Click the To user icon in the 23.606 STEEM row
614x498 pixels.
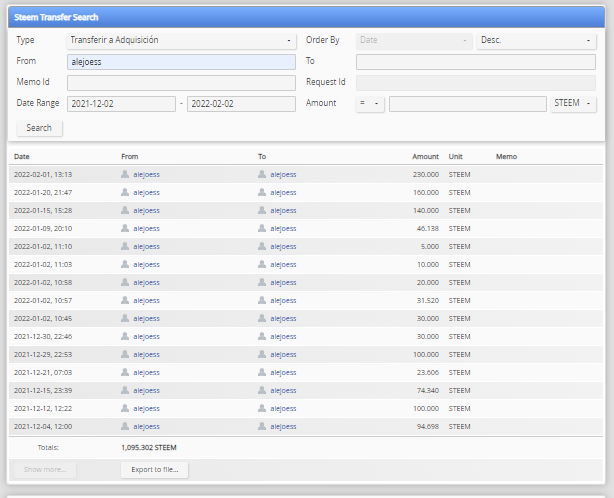click(262, 372)
